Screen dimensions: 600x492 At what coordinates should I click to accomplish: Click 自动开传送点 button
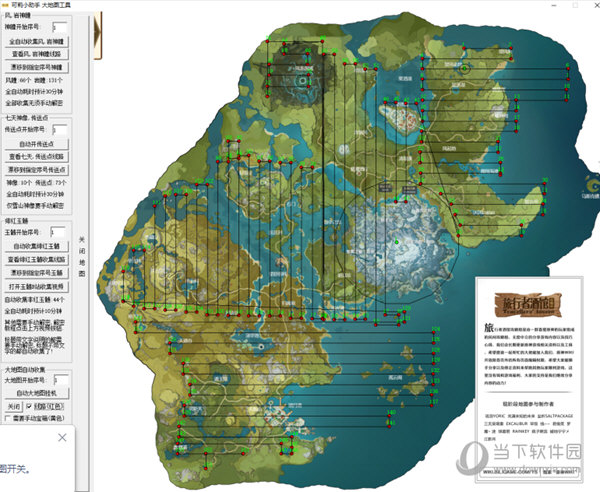click(x=37, y=144)
